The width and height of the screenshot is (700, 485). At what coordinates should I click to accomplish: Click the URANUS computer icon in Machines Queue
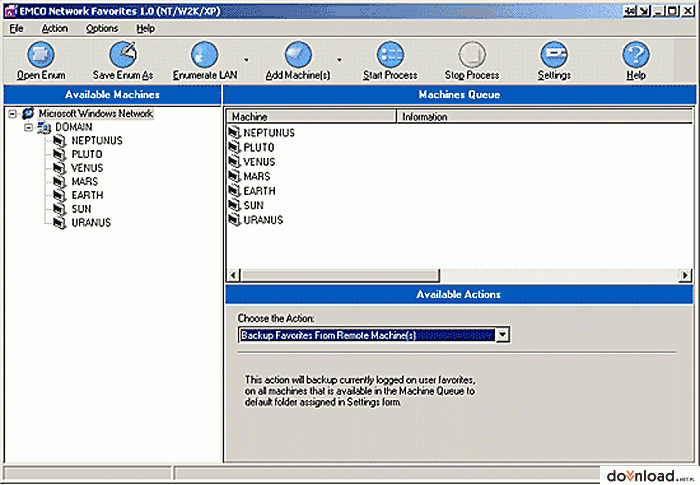pyautogui.click(x=234, y=219)
